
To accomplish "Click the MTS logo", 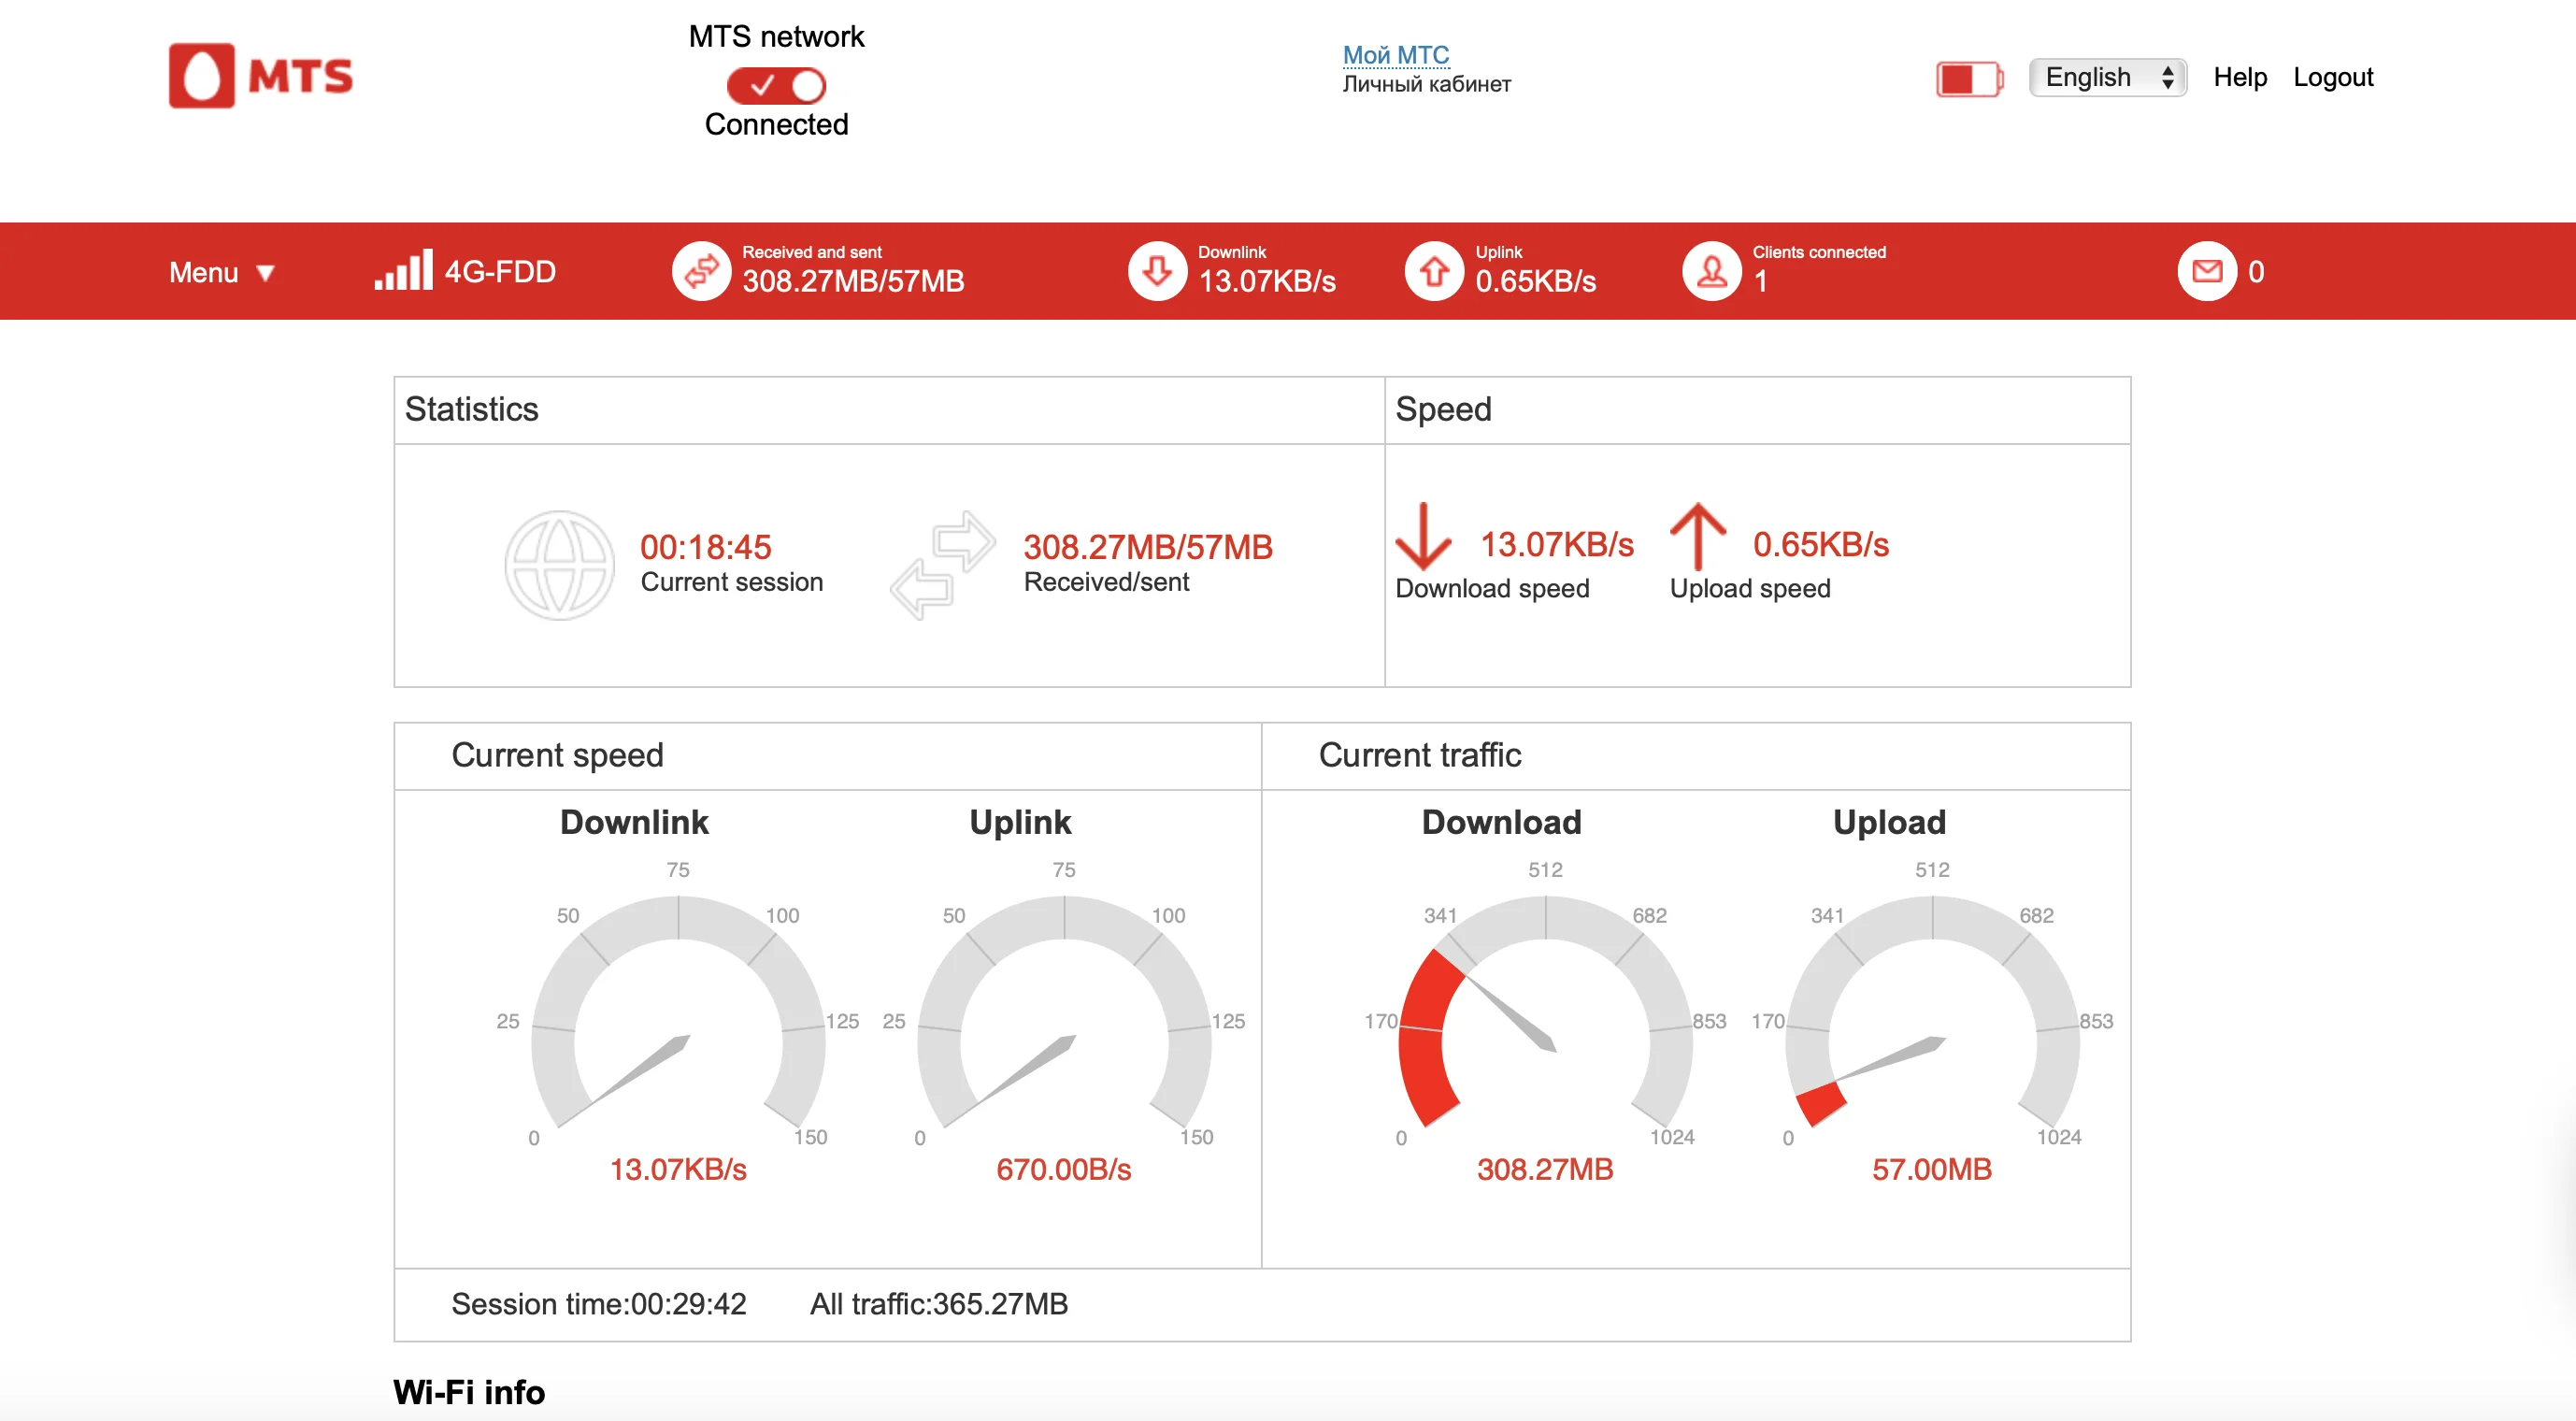I will pyautogui.click(x=261, y=76).
